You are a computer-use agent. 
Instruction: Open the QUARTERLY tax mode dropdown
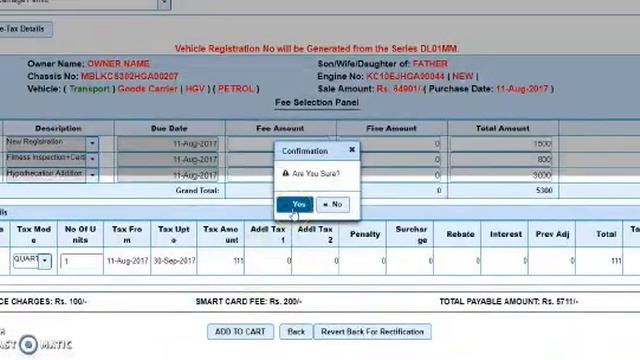45,260
